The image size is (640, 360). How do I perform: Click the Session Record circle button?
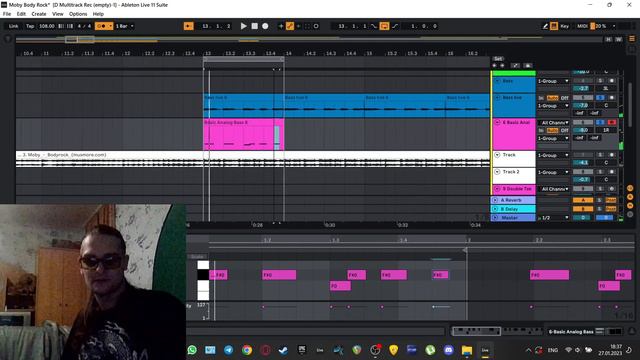[x=316, y=26]
